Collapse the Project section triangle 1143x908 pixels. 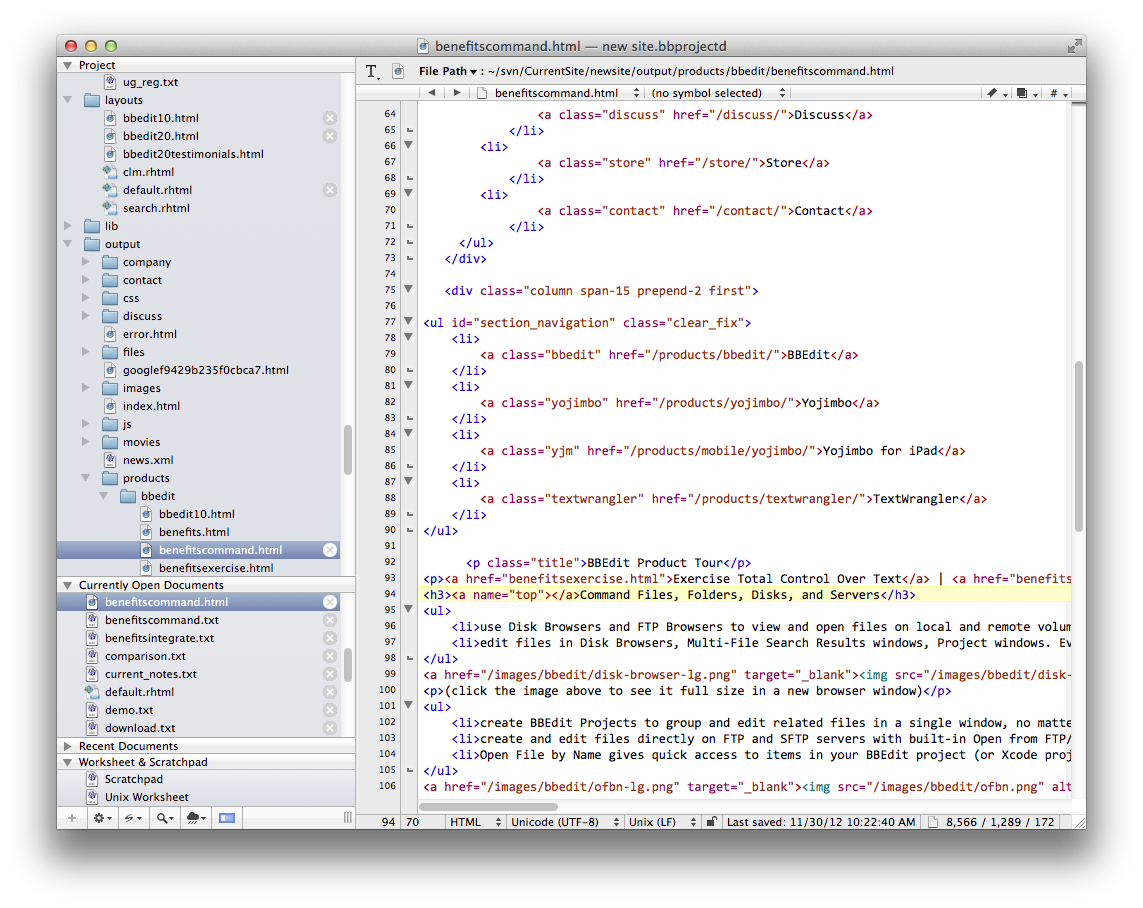pos(68,65)
